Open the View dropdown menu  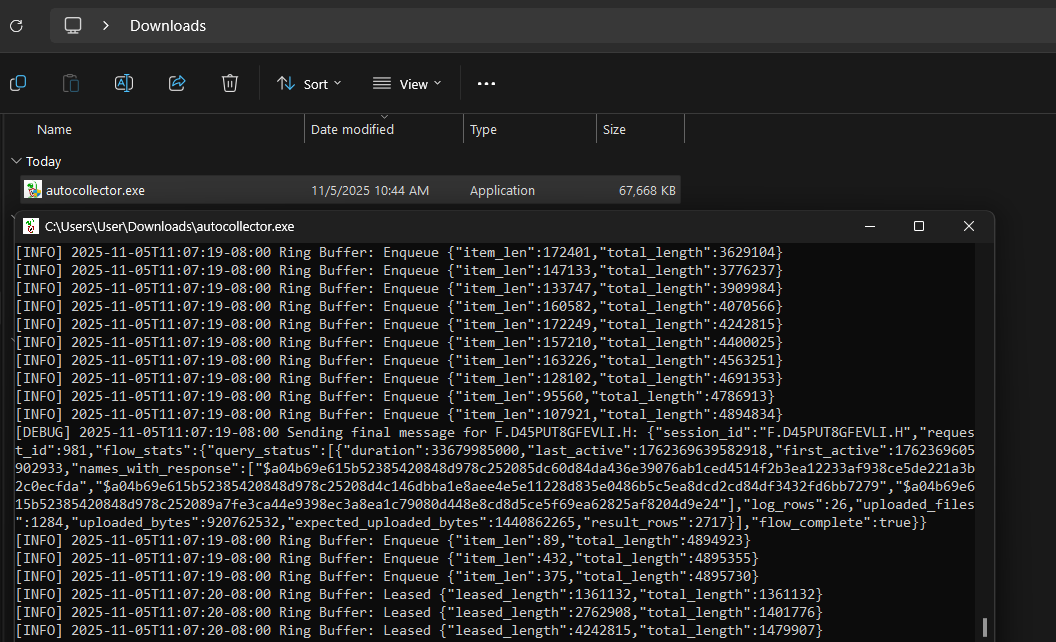407,84
